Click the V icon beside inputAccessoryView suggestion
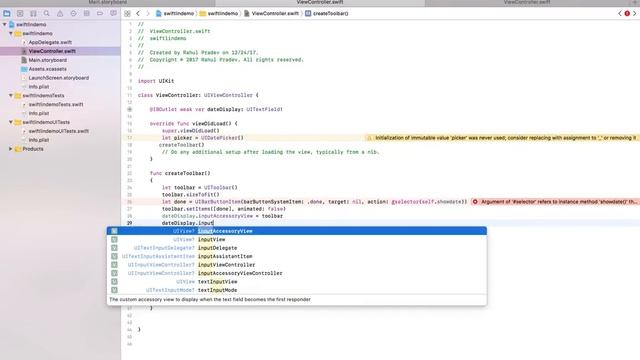This screenshot has width=640, height=360. [114, 231]
